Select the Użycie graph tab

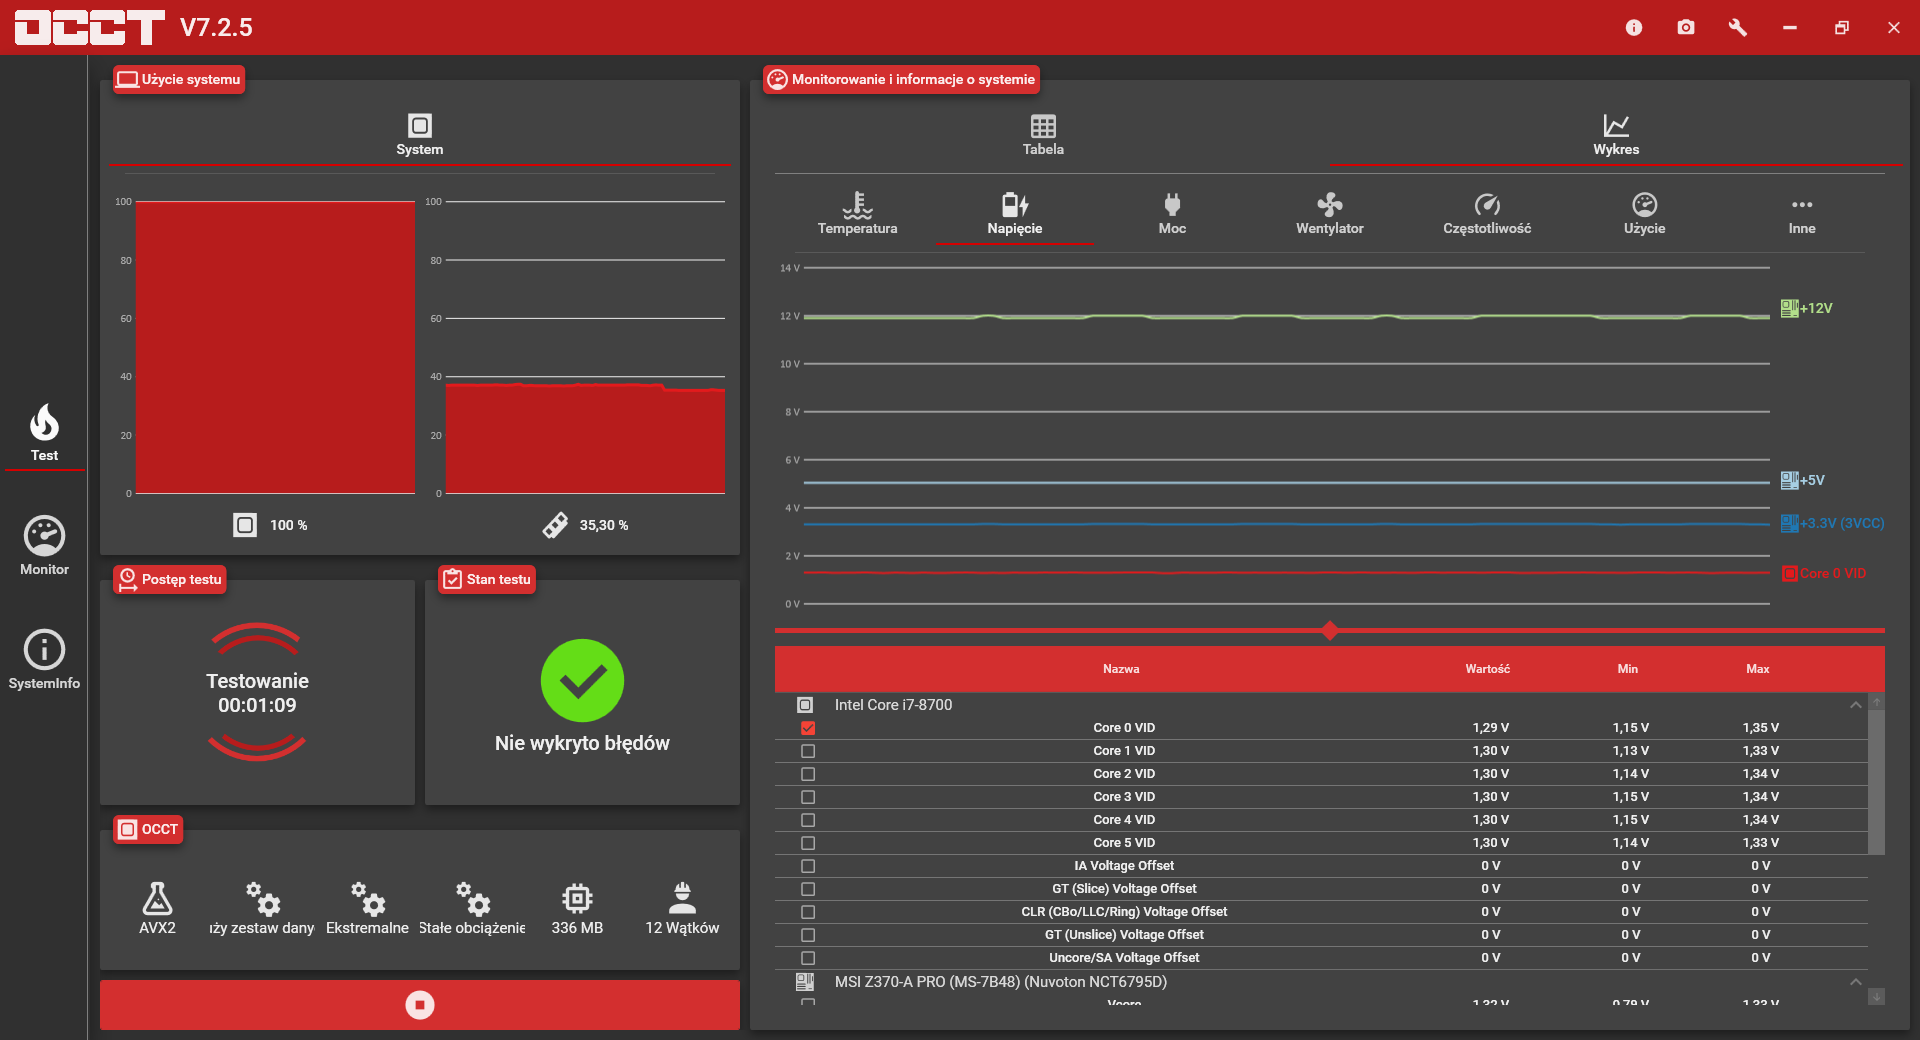click(x=1644, y=214)
